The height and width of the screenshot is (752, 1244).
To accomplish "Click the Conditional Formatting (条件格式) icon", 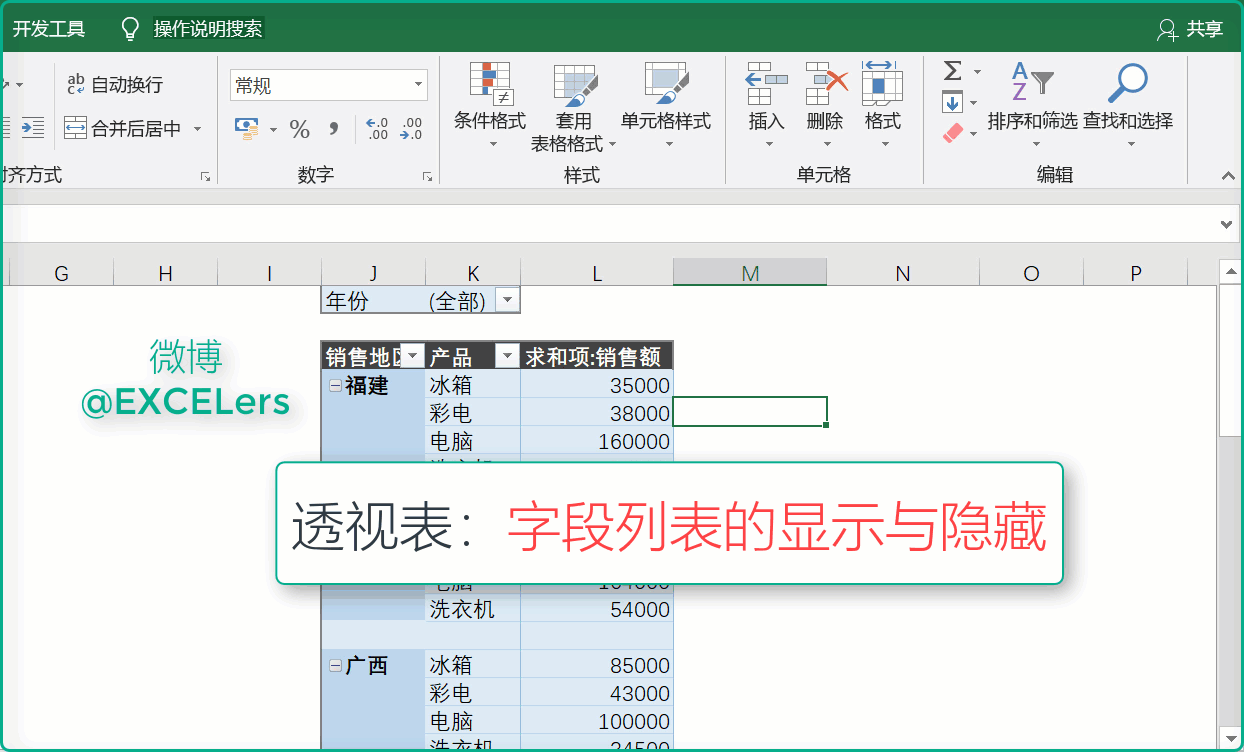I will (490, 85).
